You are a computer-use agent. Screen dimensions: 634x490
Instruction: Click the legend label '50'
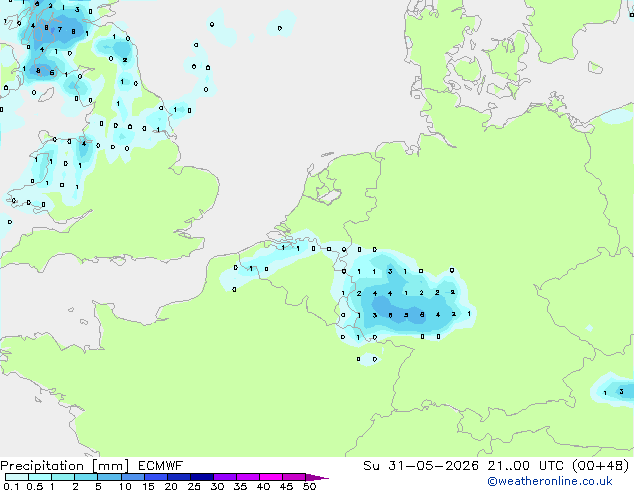tap(309, 486)
